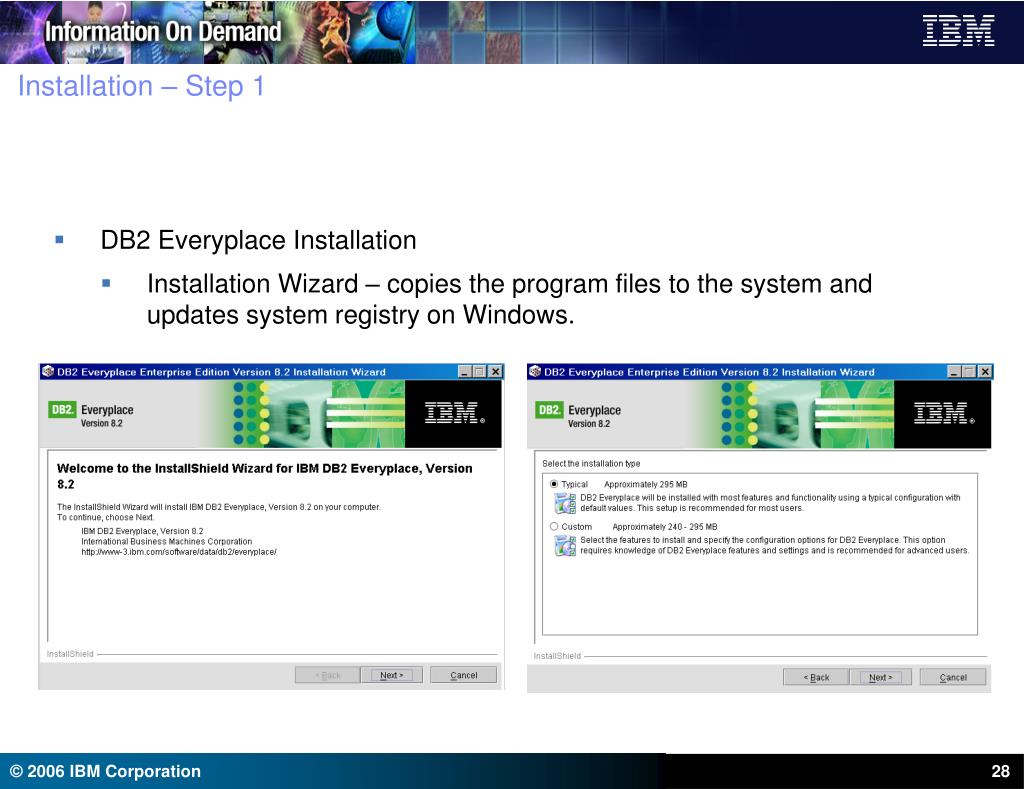Click 'IBM DB2 Everyplace, Version 8.2' indented line
The width and height of the screenshot is (1024, 789).
pos(142,531)
